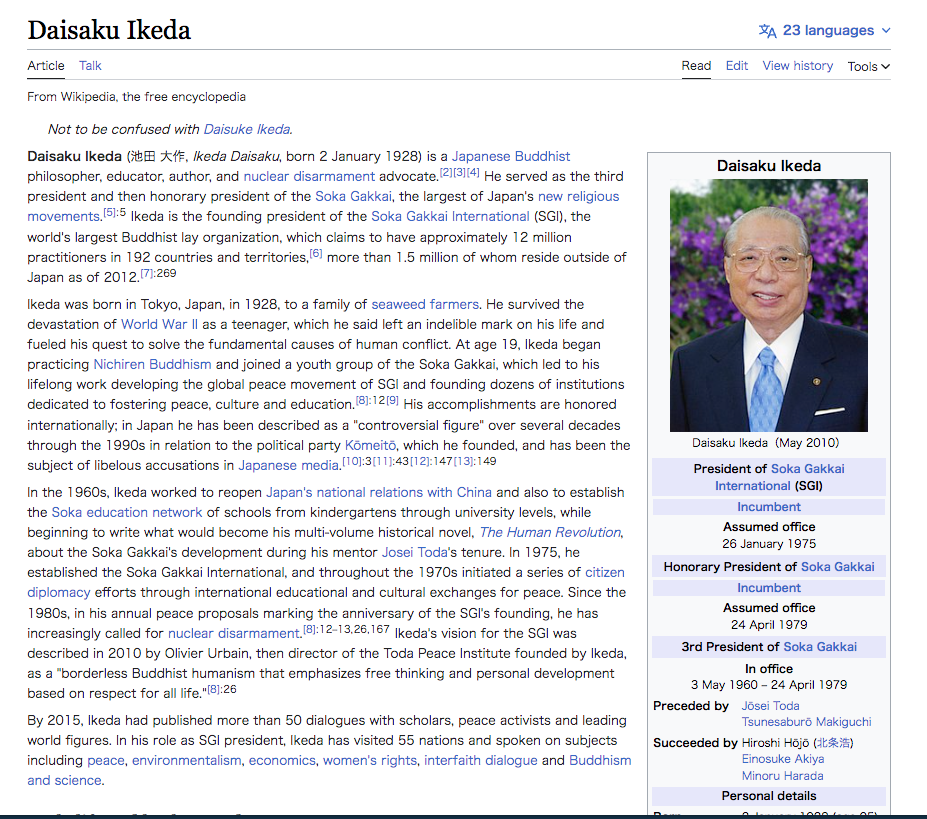Click citation reference [13]

pos(464,461)
